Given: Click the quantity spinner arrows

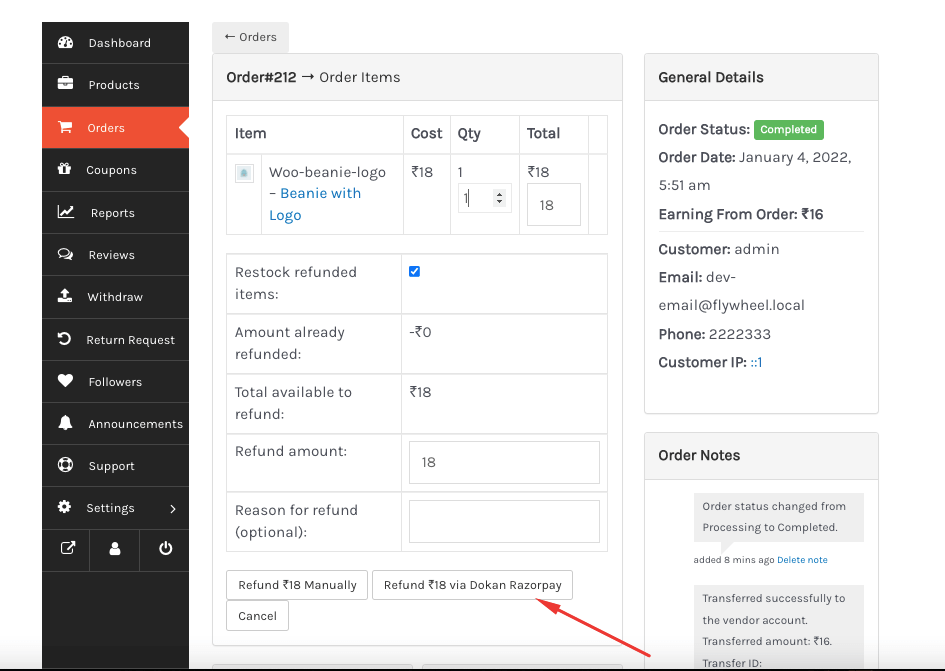Looking at the screenshot, I should [x=500, y=198].
